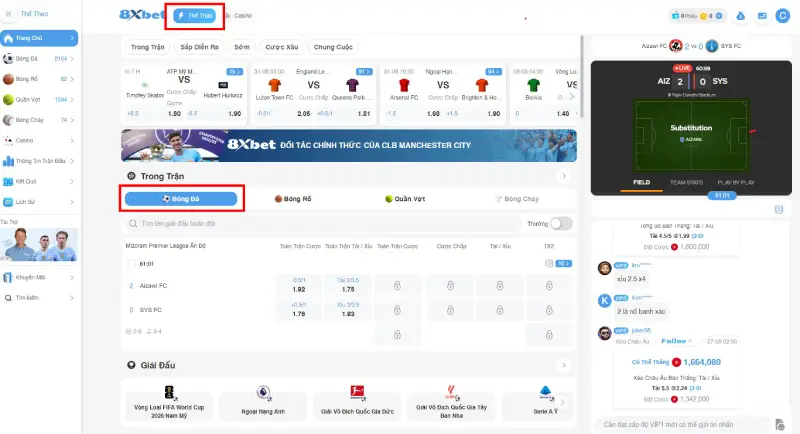Toggle the Thưởng switch
The image size is (800, 434).
[561, 223]
